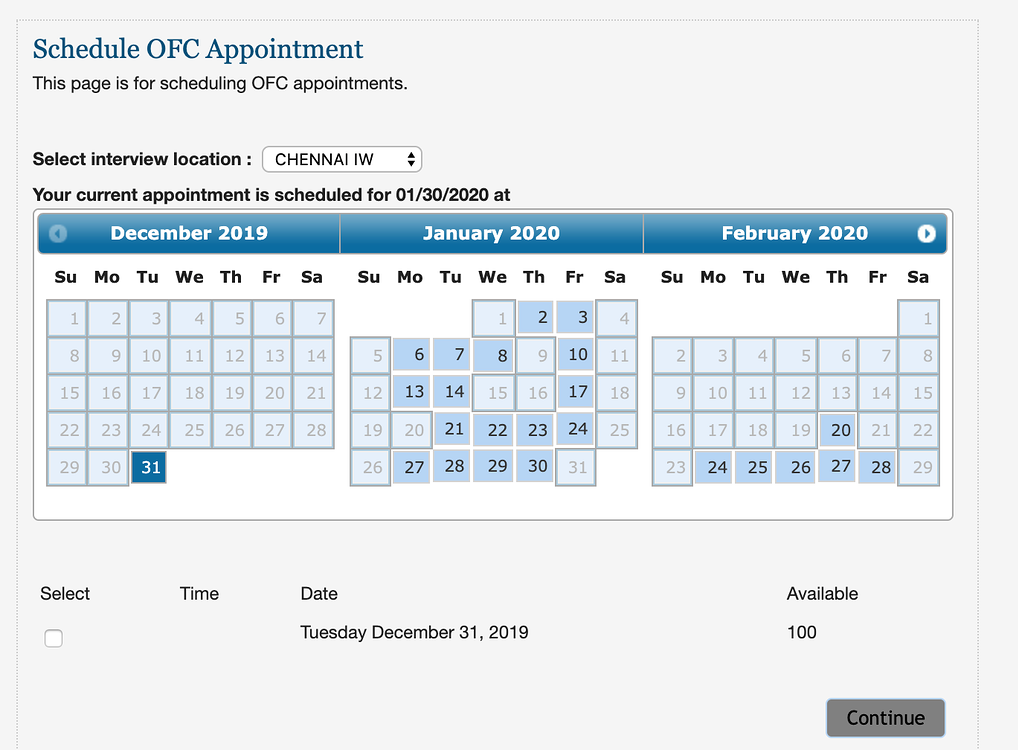Select February 20, 2020 date
Viewport: 1018px width, 750px height.
[838, 429]
